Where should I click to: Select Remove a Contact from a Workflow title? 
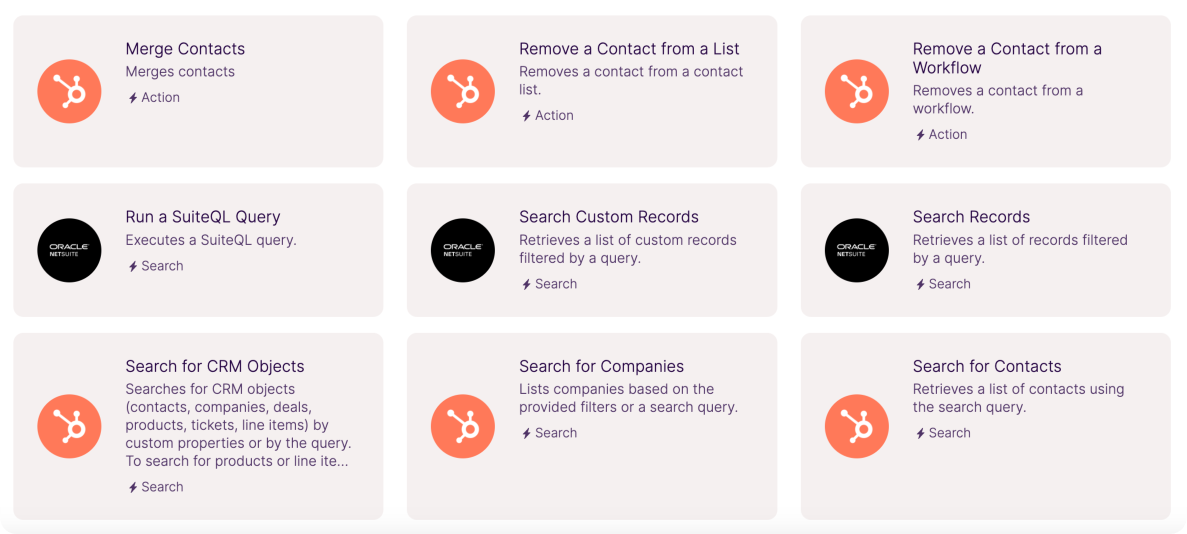click(x=1006, y=58)
